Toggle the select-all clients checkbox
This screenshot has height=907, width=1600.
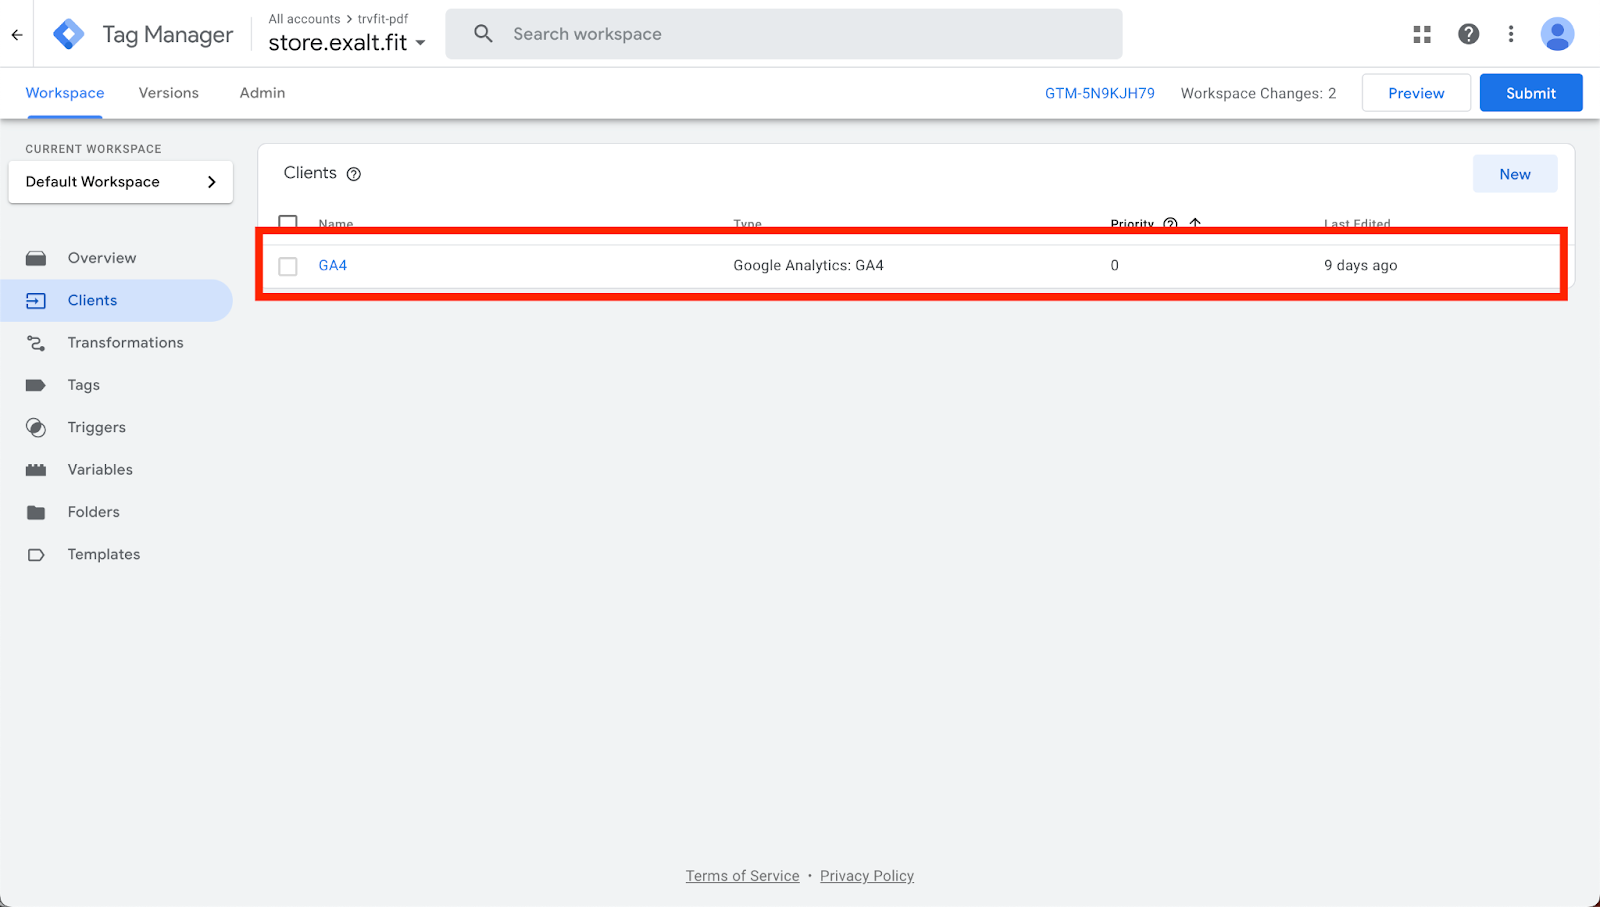point(288,222)
